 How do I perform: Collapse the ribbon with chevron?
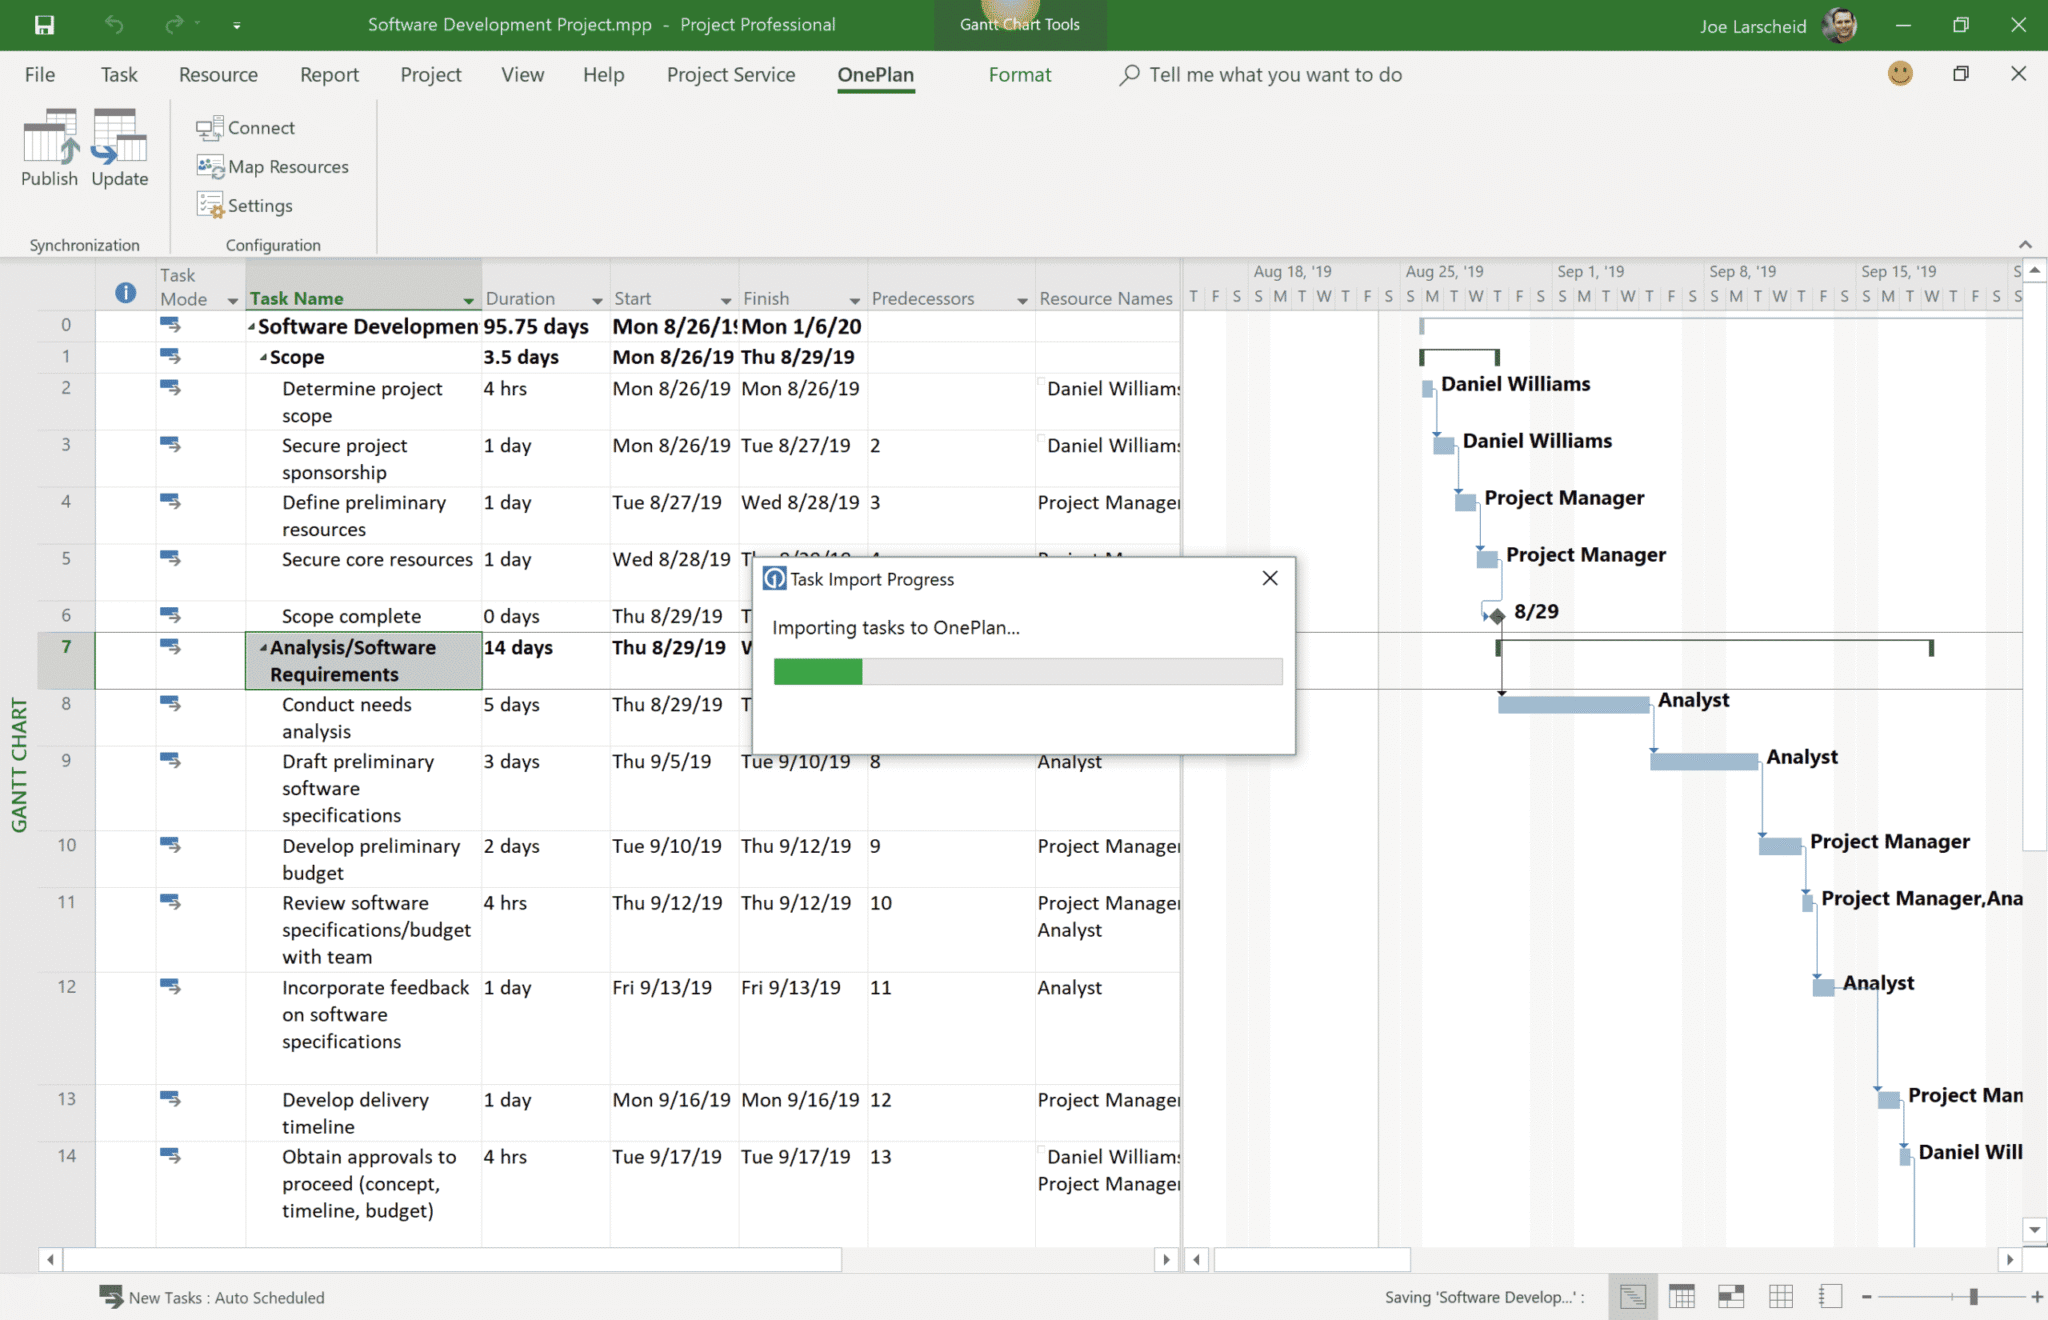coord(2025,244)
